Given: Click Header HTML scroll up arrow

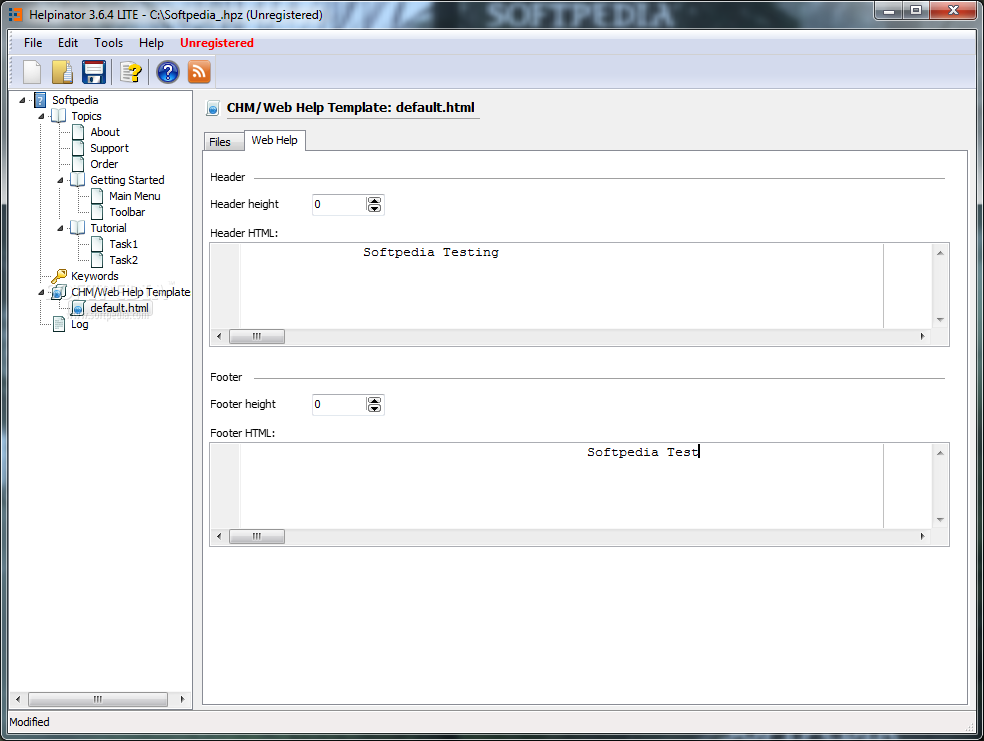Looking at the screenshot, I should [940, 253].
